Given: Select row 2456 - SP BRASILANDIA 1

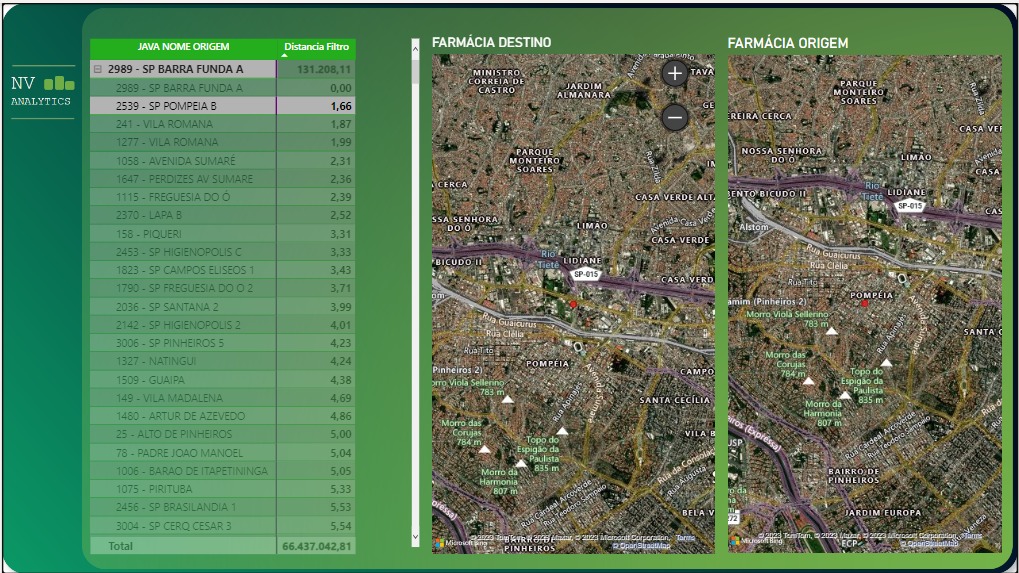Looking at the screenshot, I should [223, 507].
